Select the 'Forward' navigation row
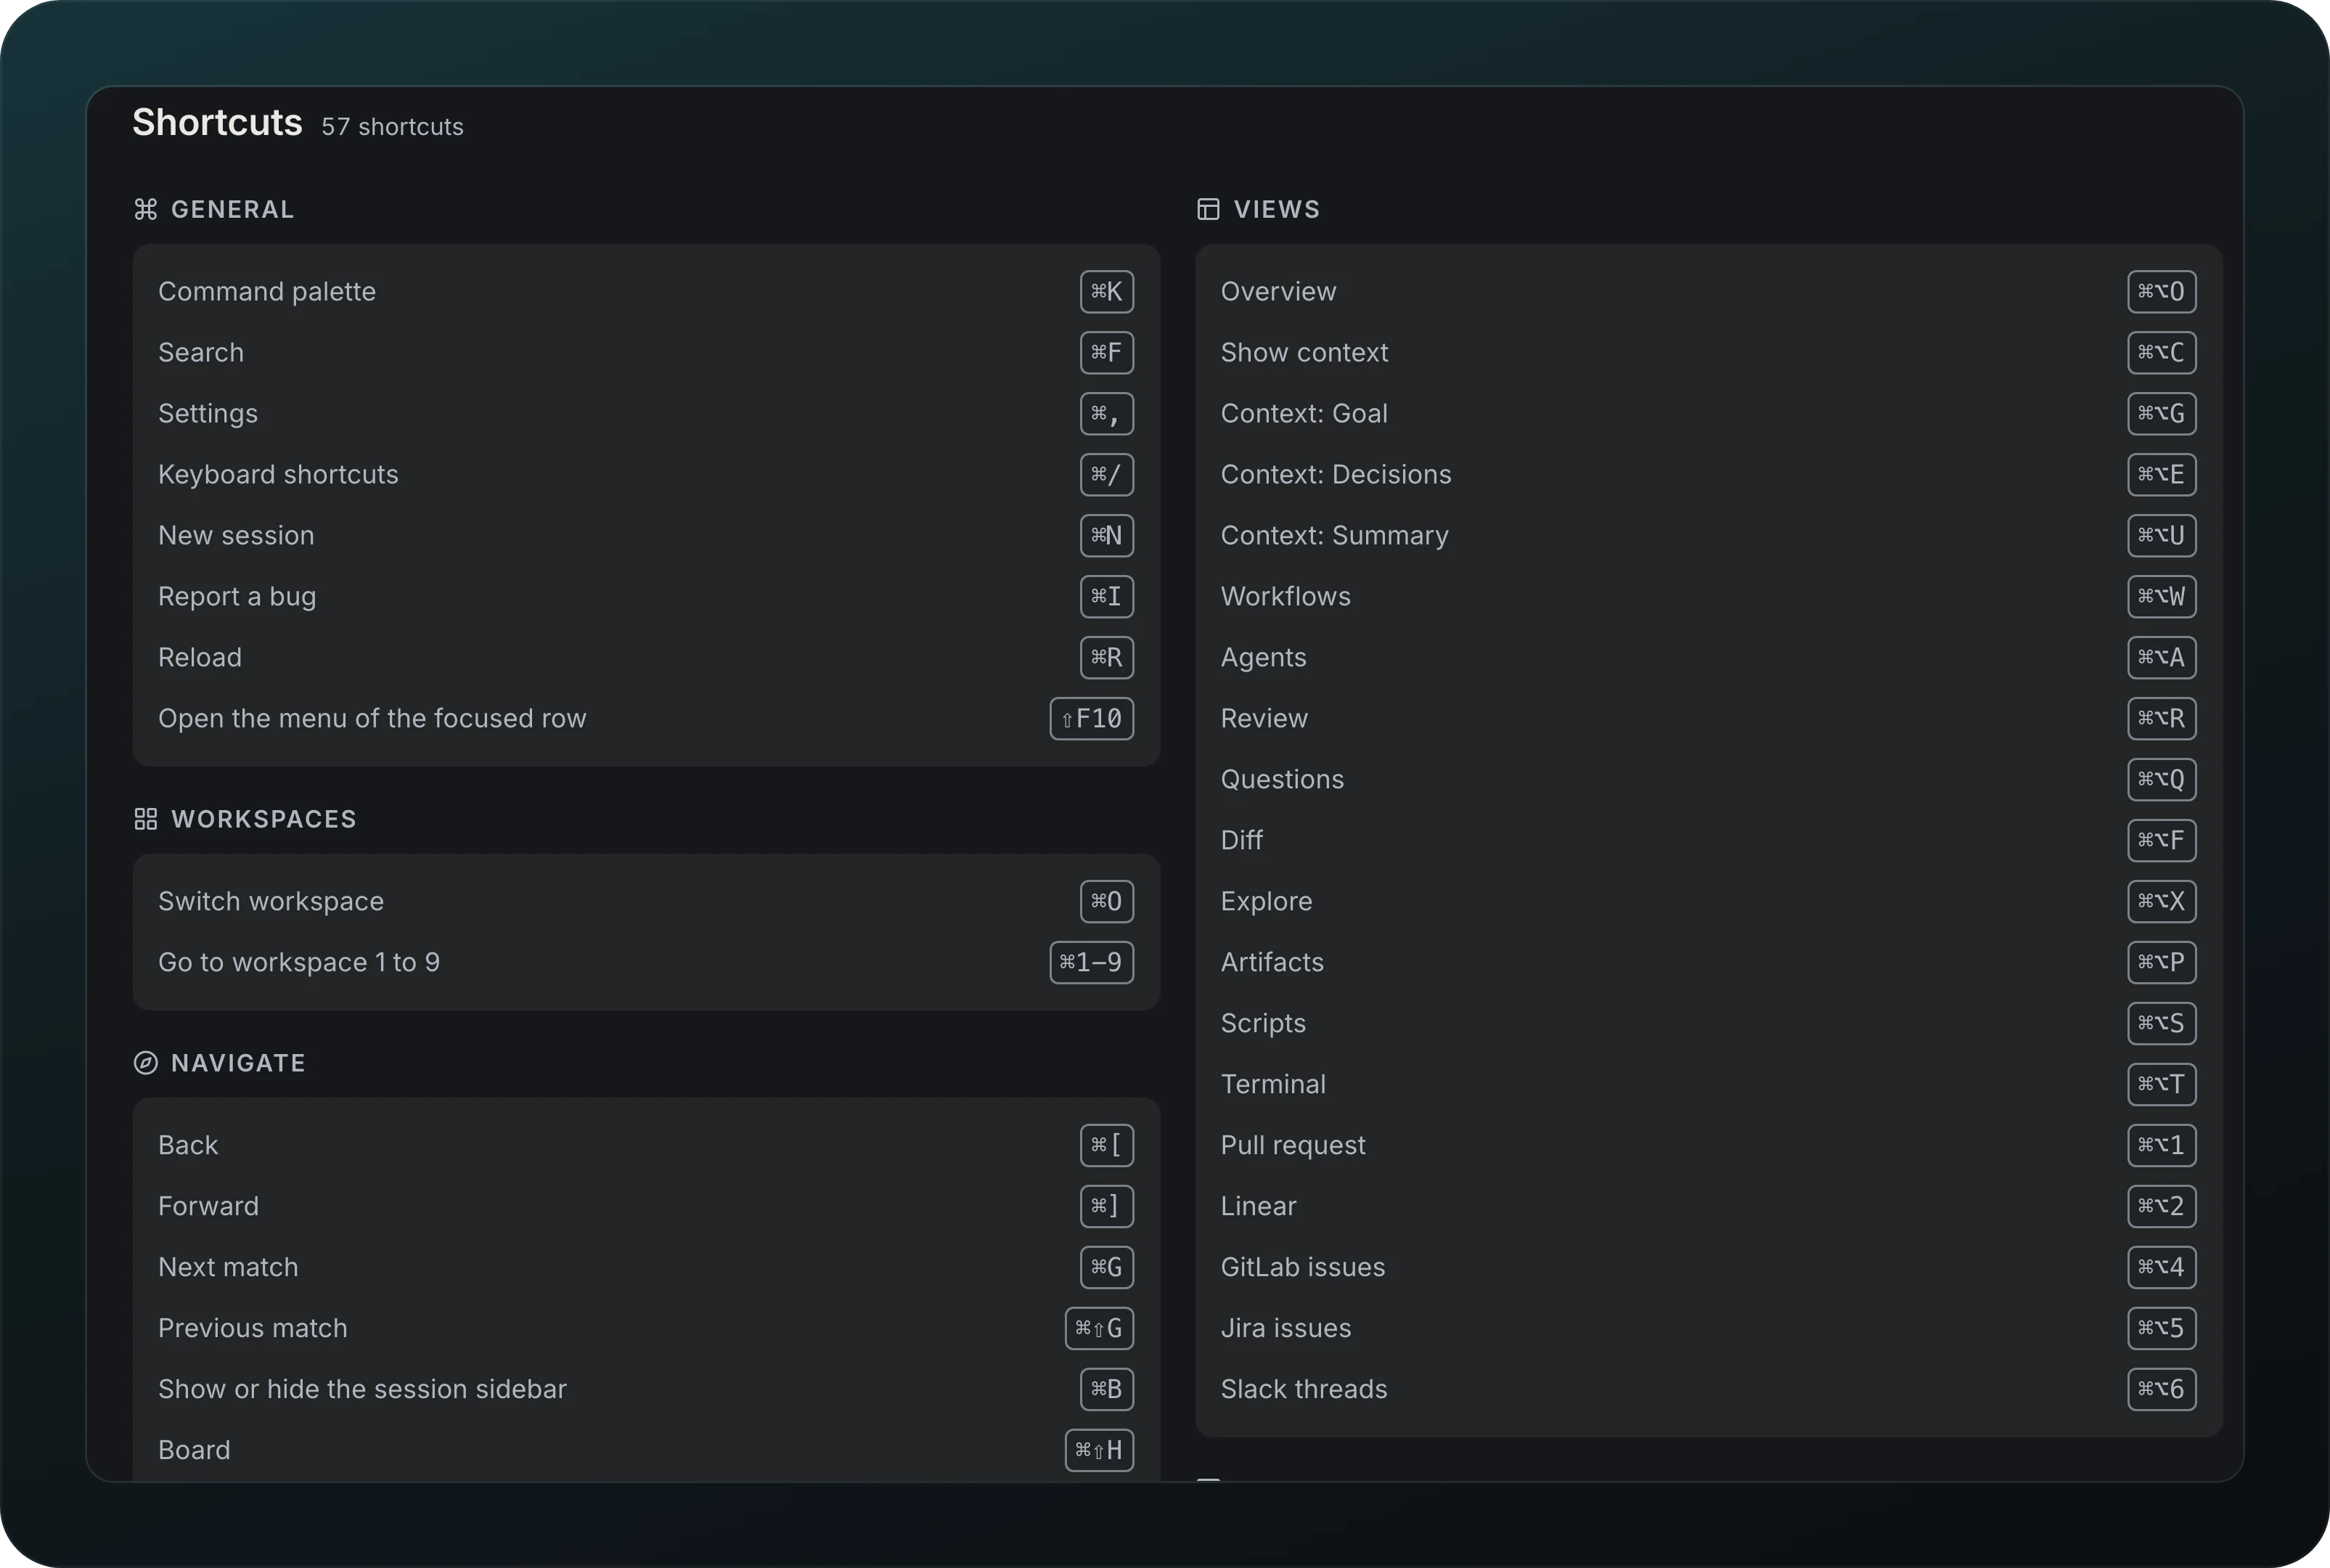Viewport: 2330px width, 1568px height. pyautogui.click(x=646, y=1206)
